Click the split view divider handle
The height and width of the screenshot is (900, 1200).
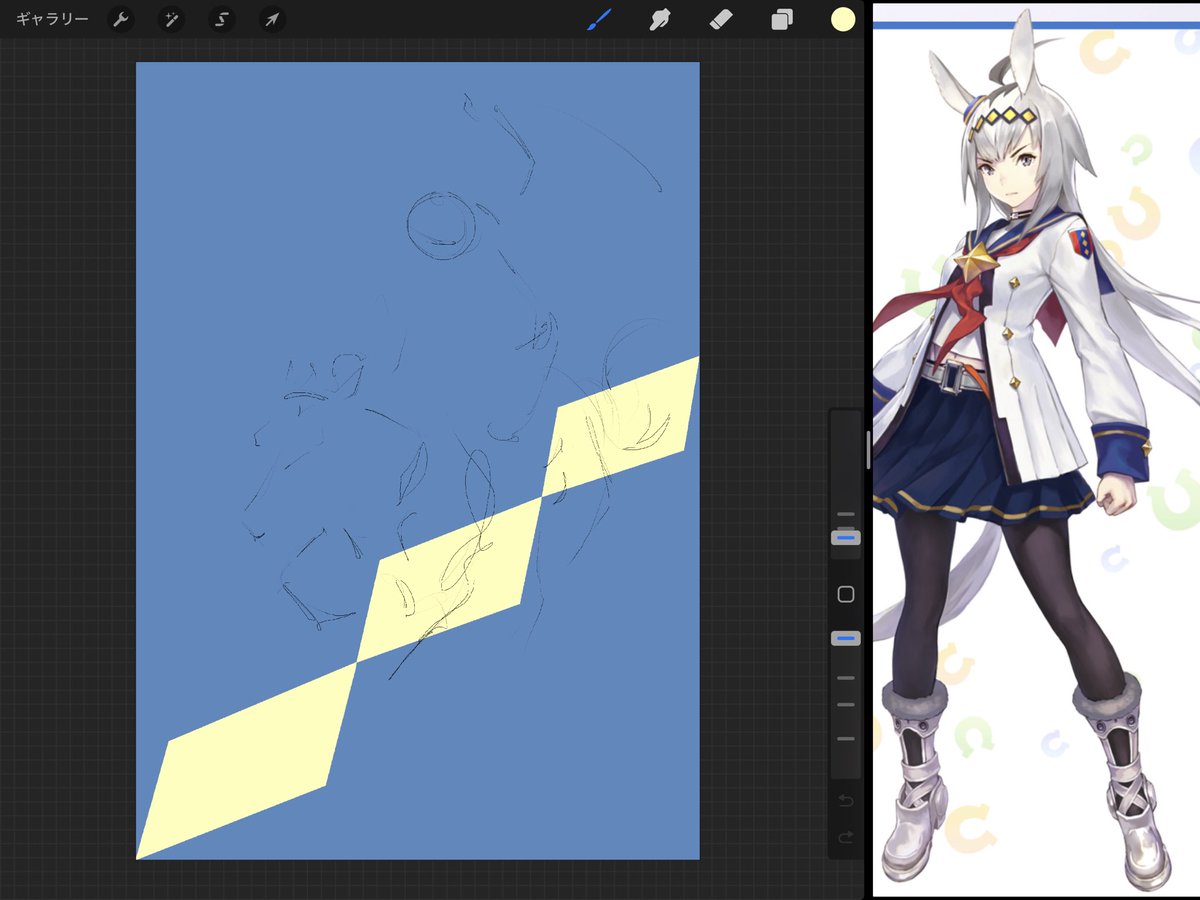[867, 450]
